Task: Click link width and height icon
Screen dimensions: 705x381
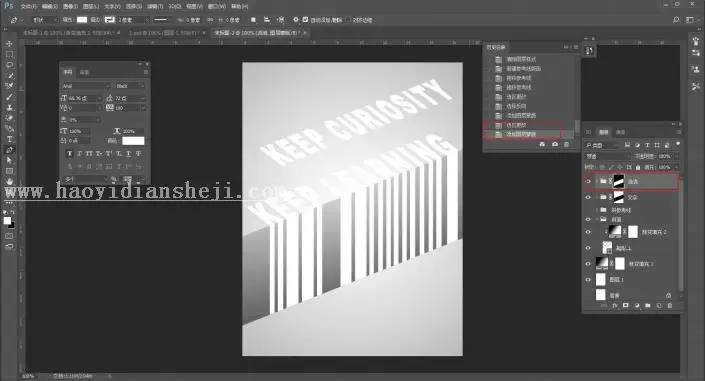Action: pos(210,20)
